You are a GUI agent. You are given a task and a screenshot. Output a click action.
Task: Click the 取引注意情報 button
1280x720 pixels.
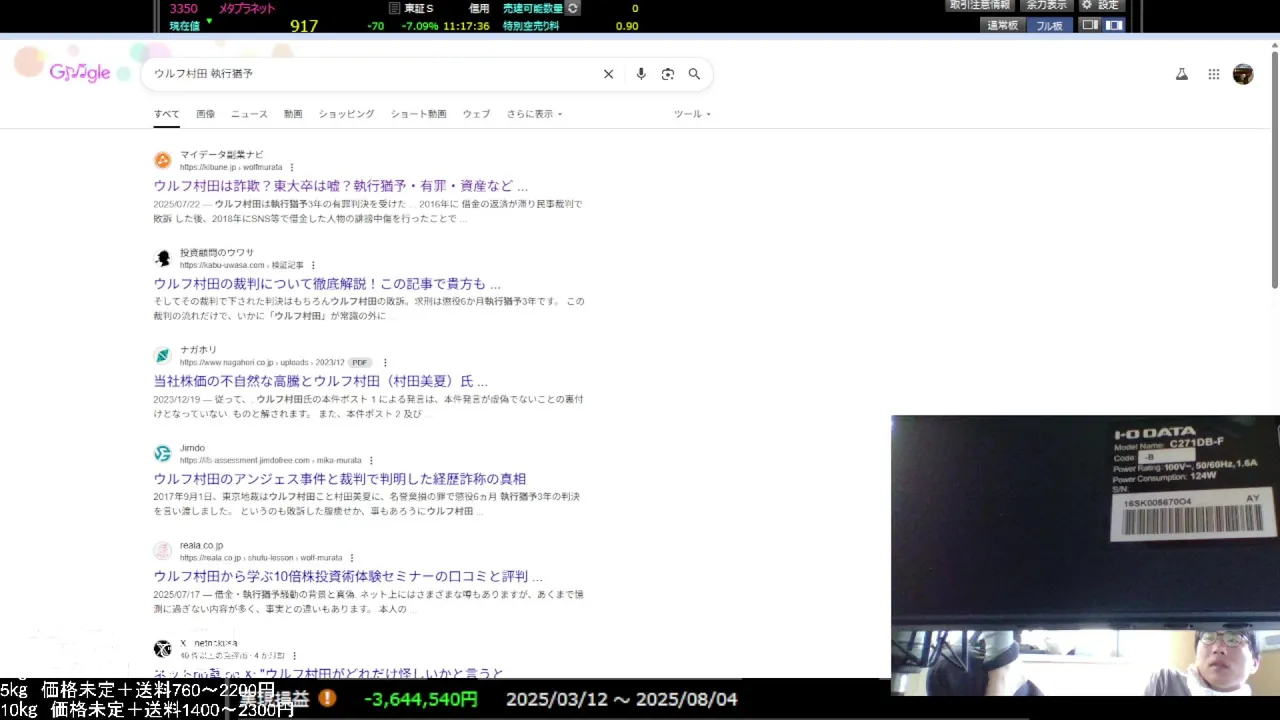[980, 5]
